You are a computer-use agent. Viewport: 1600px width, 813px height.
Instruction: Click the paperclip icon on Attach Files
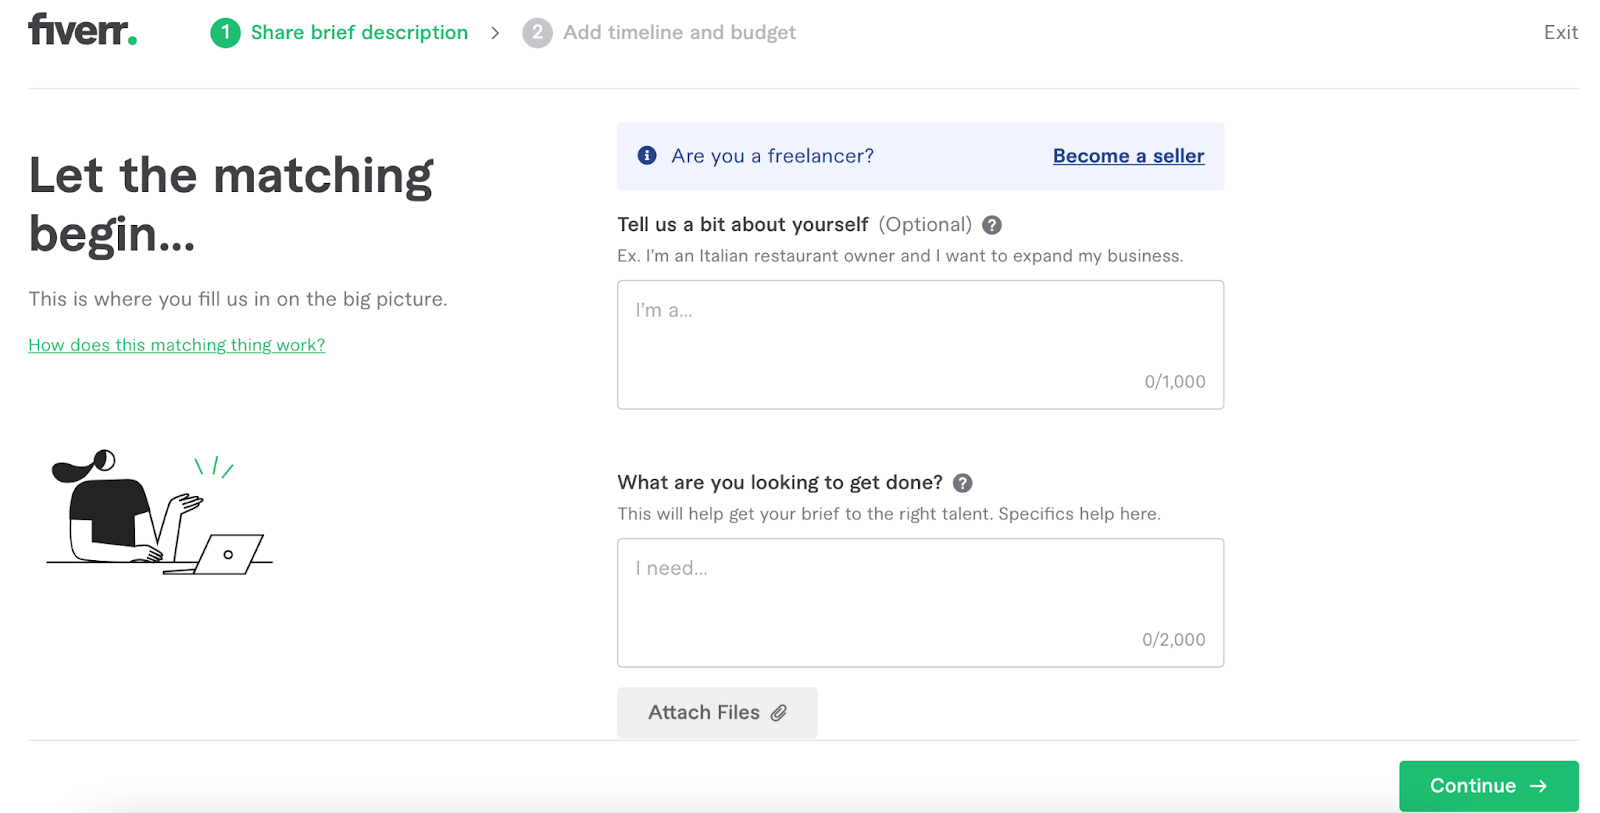(779, 712)
